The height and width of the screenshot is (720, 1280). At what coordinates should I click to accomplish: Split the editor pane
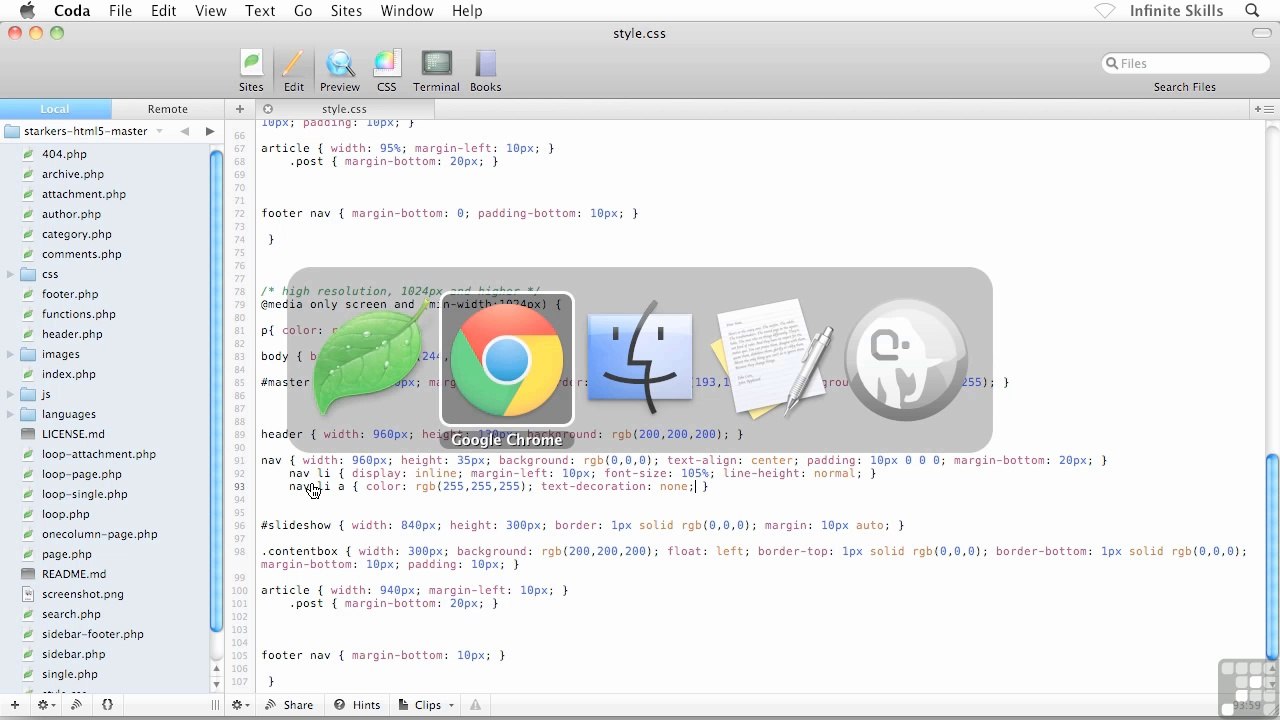pyautogui.click(x=1263, y=109)
